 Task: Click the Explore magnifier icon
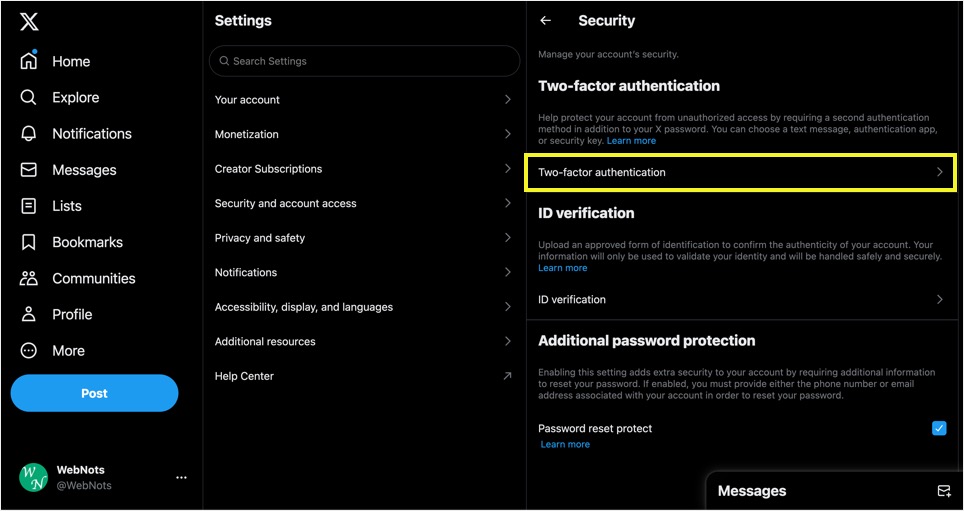(x=28, y=97)
